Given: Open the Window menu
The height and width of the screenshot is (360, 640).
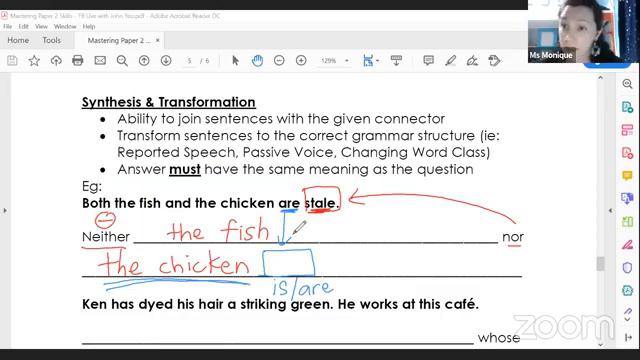Looking at the screenshot, I should 65,27.
